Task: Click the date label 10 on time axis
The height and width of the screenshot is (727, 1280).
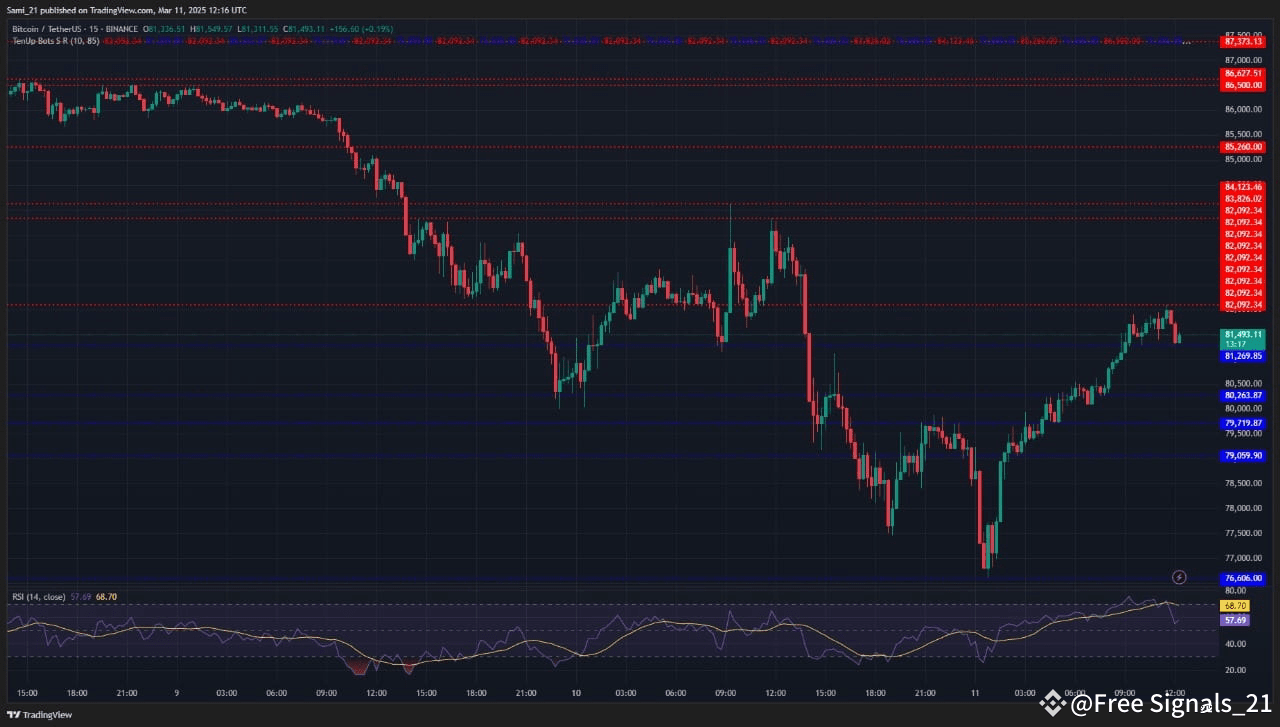Action: coord(576,693)
